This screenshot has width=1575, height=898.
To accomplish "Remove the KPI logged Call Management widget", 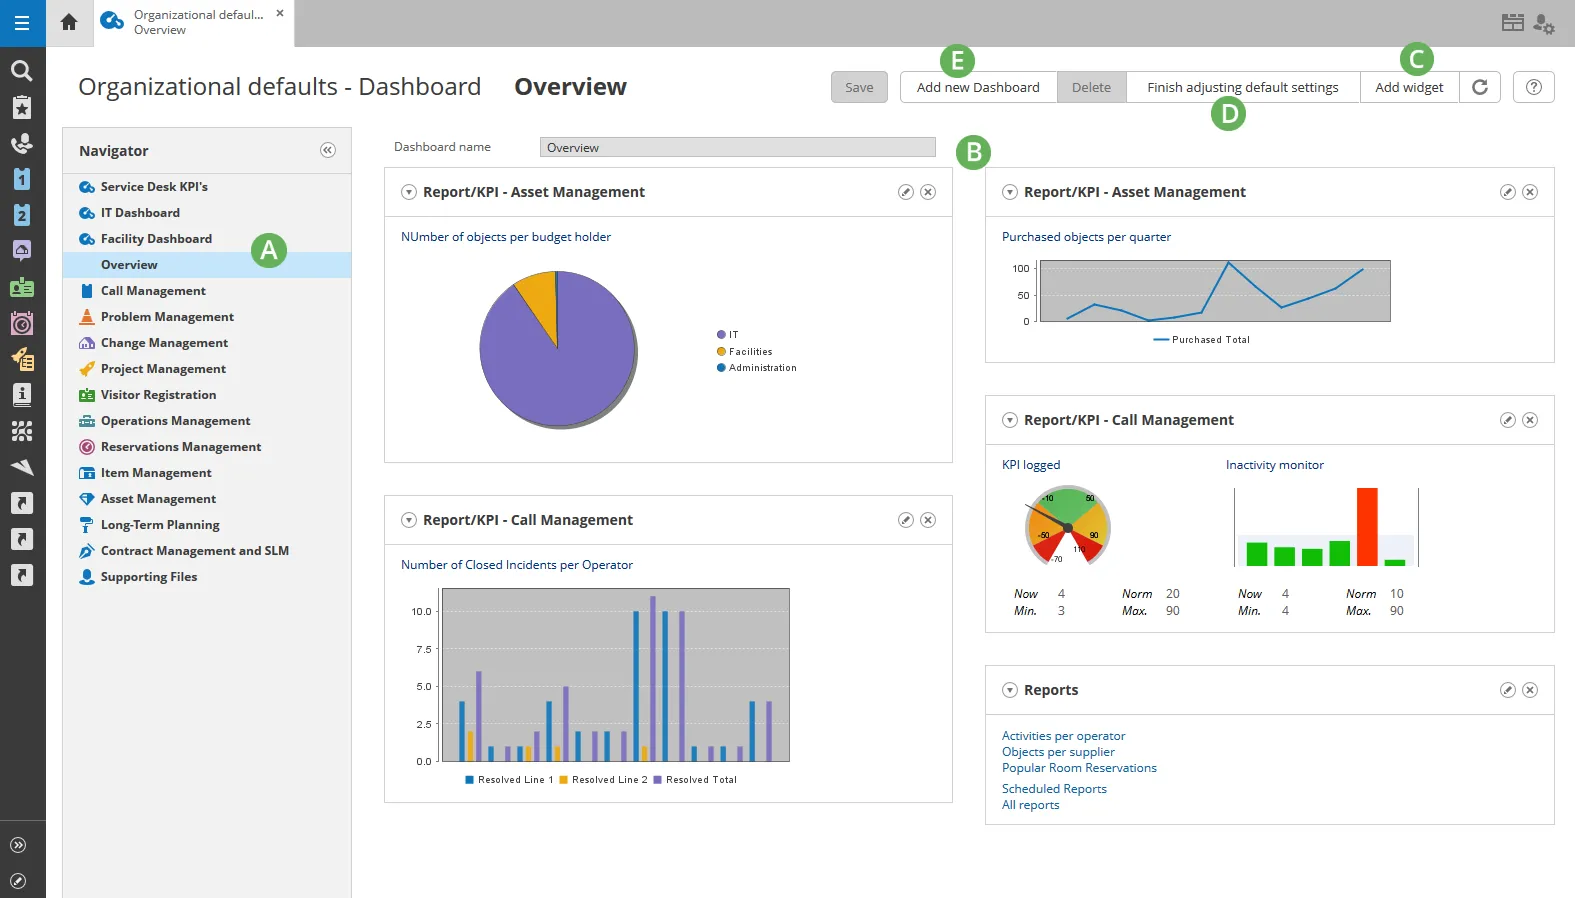I will (x=1530, y=420).
